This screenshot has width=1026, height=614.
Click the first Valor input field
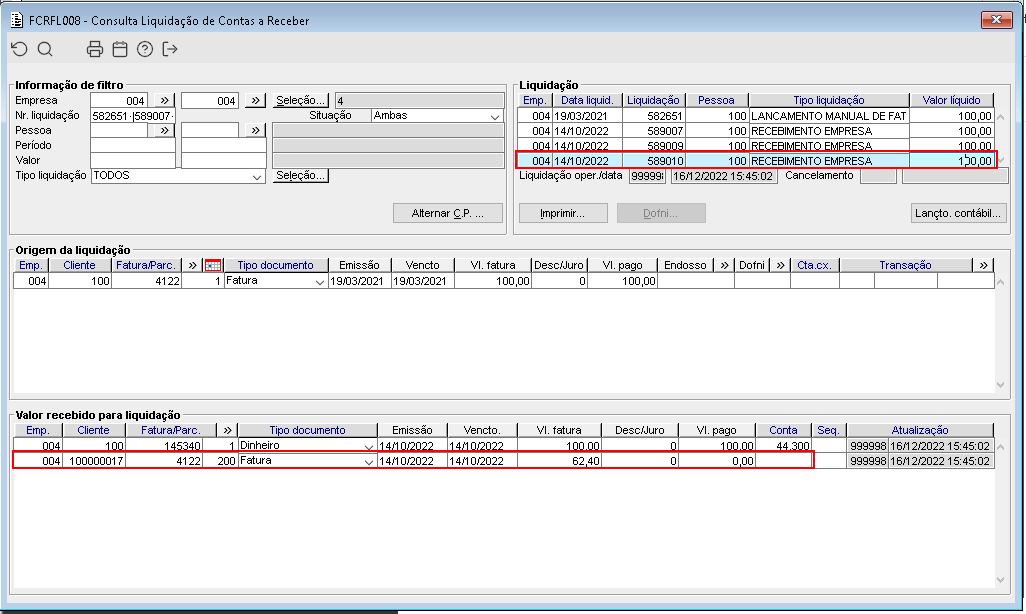tap(133, 160)
